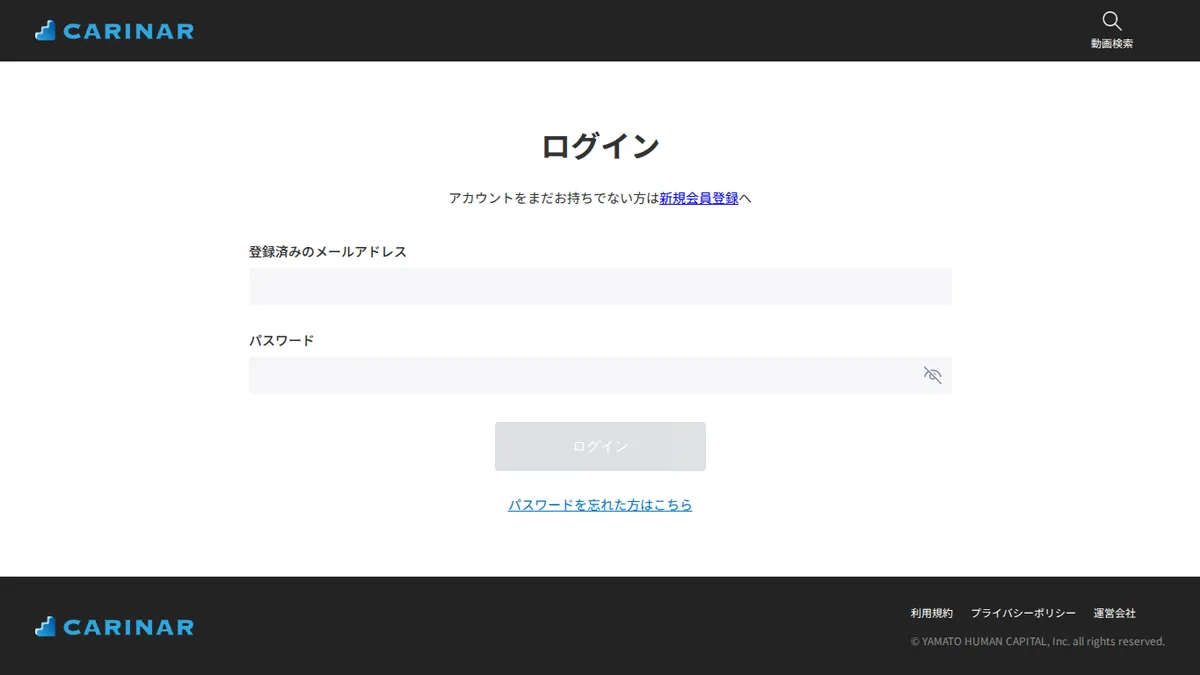This screenshot has height=675, width=1200.
Task: Open the パスワードを忘れた方はこちら link
Action: [600, 505]
